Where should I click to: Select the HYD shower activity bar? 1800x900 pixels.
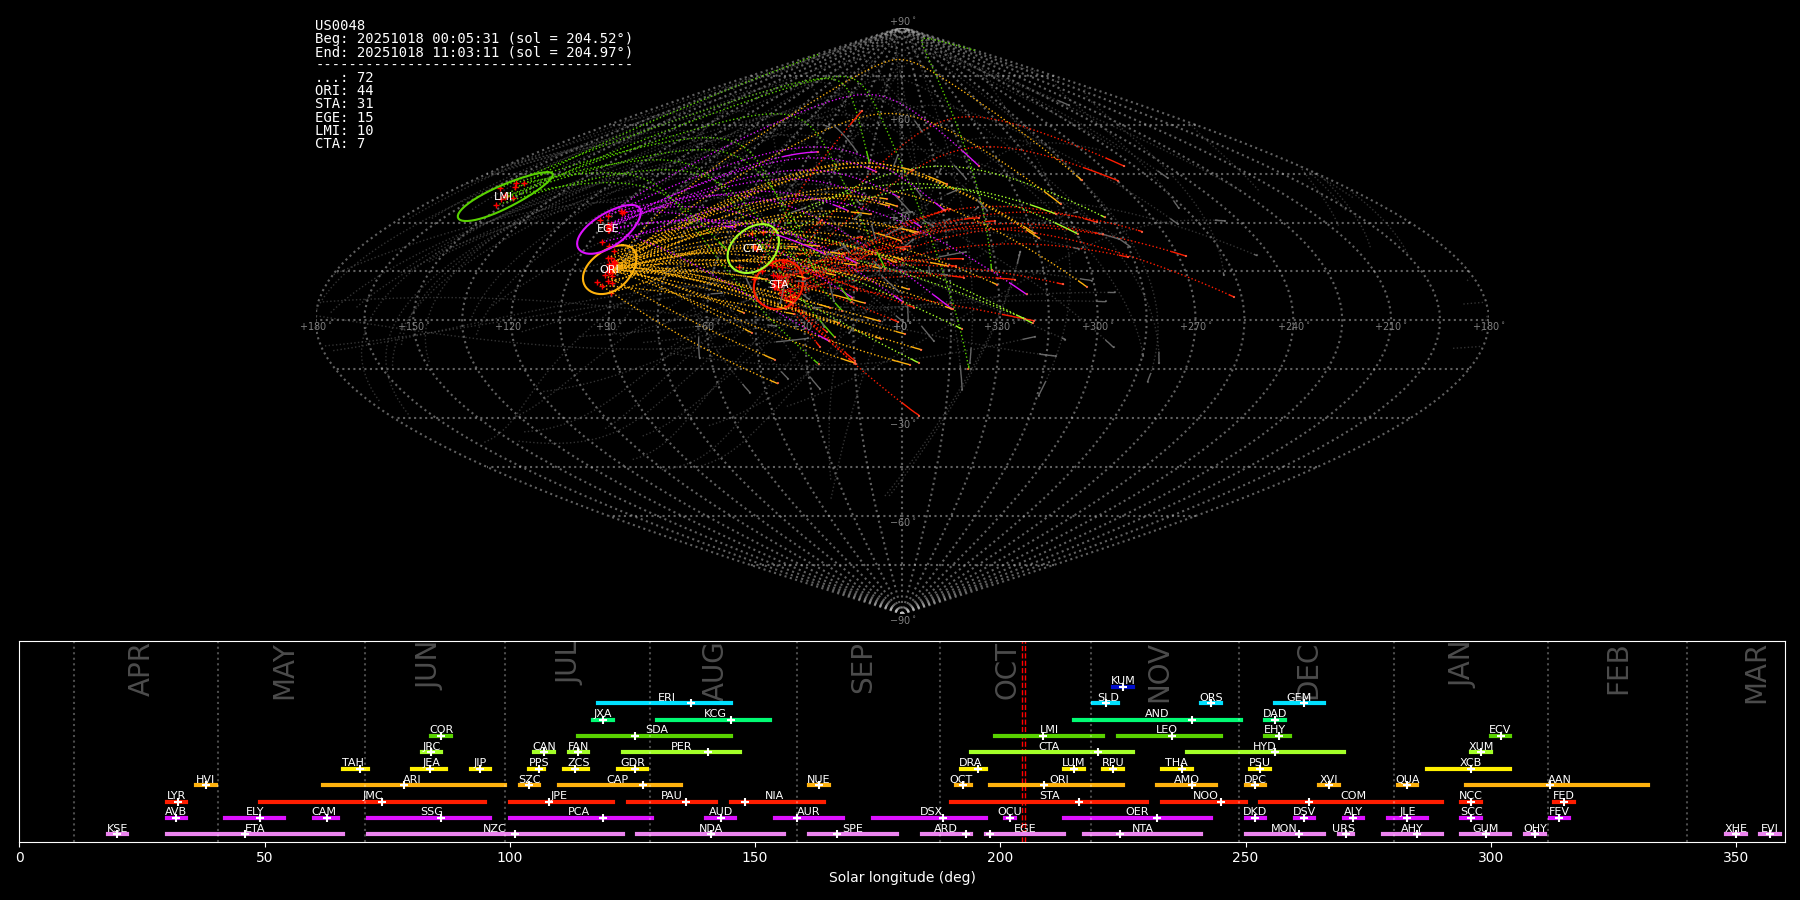[x=1265, y=752]
